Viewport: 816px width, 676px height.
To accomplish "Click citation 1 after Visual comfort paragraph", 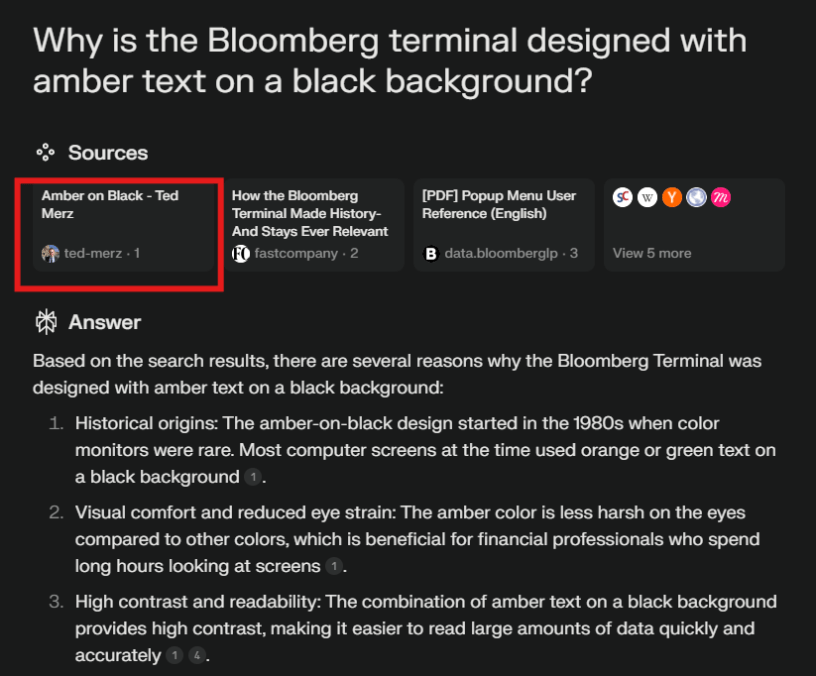I will pos(333,567).
